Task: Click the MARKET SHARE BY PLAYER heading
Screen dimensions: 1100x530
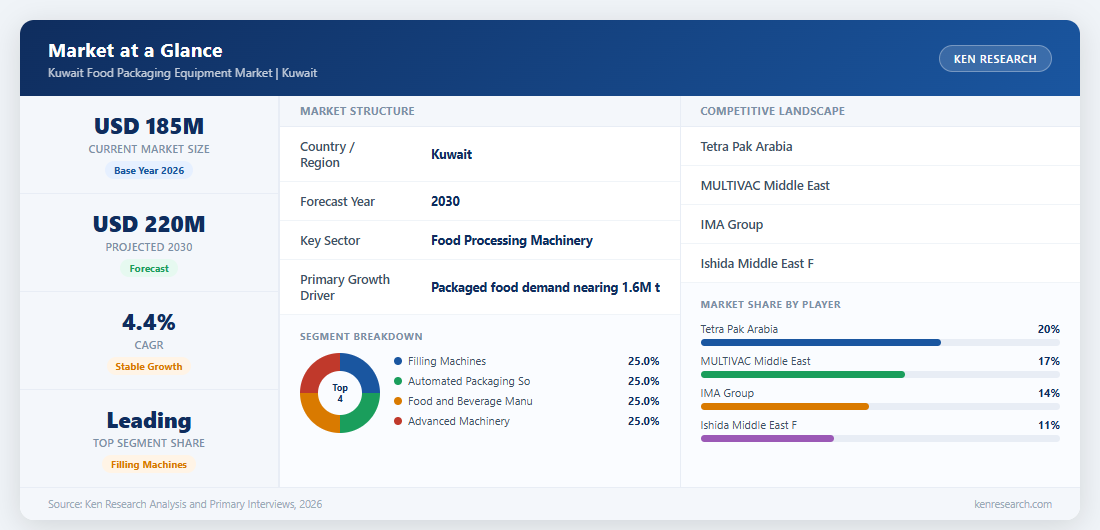Action: tap(770, 305)
